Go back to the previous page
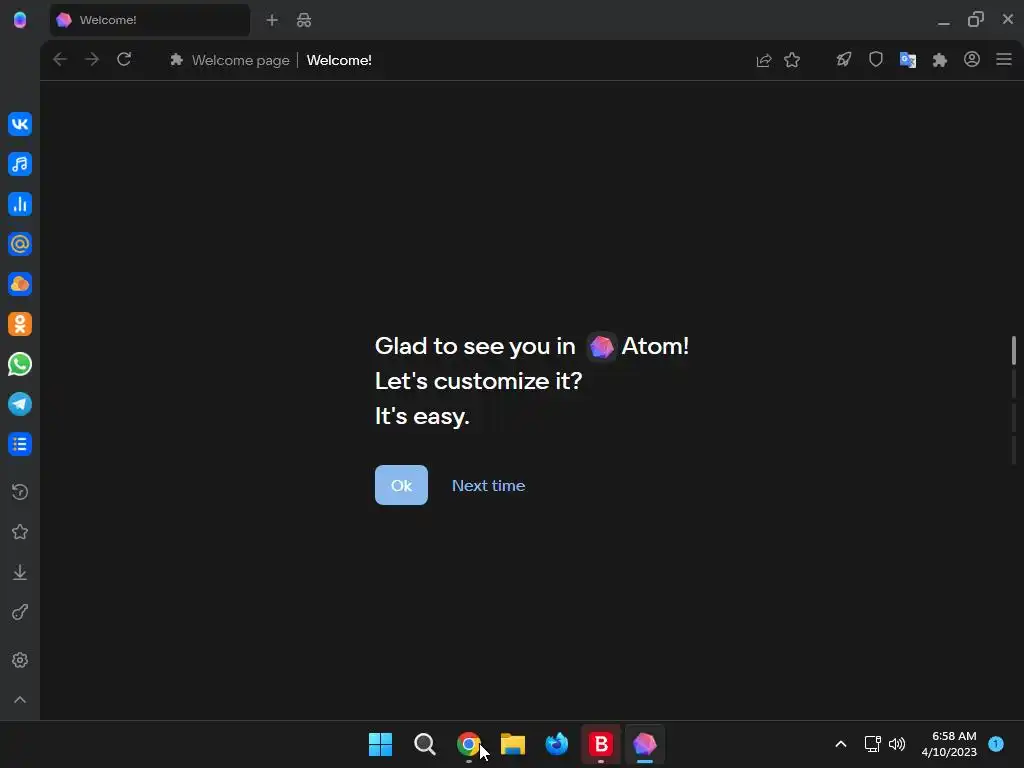The width and height of the screenshot is (1024, 768). point(60,59)
